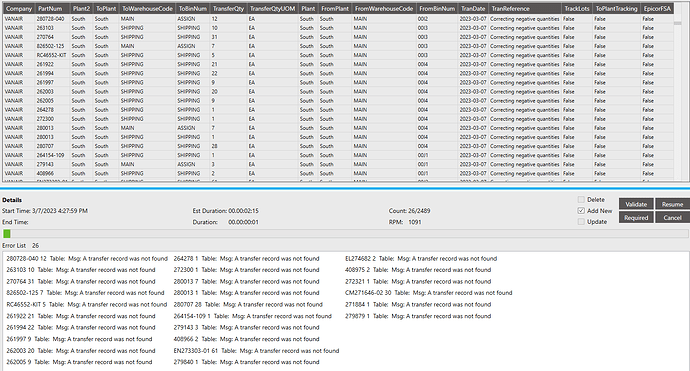Click the import progress bar
The width and height of the screenshot is (690, 371).
(345, 233)
